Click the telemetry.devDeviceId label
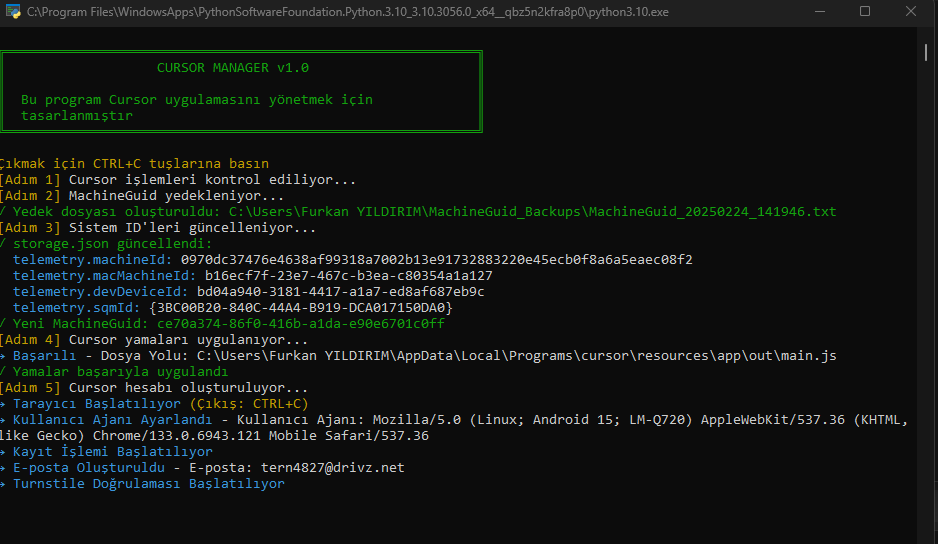The width and height of the screenshot is (938, 544). [100, 291]
